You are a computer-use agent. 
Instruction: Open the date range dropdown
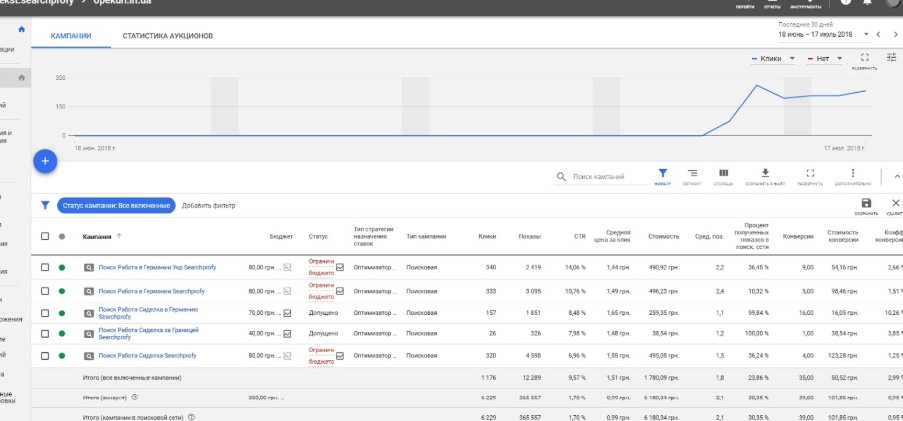coord(824,35)
